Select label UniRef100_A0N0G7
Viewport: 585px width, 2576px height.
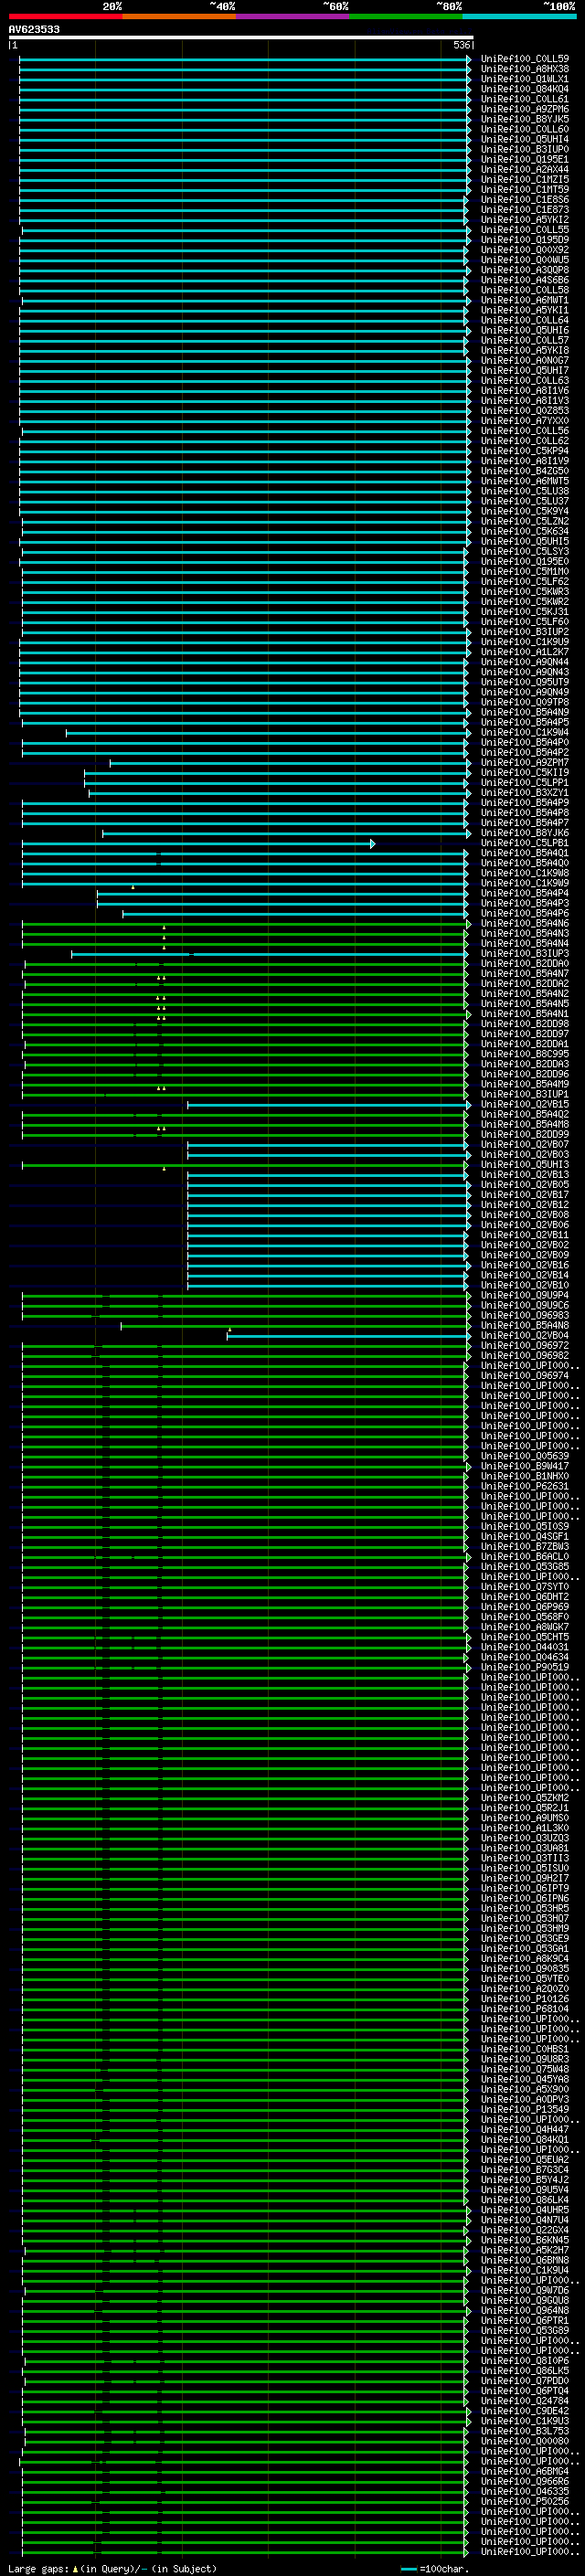[524, 360]
